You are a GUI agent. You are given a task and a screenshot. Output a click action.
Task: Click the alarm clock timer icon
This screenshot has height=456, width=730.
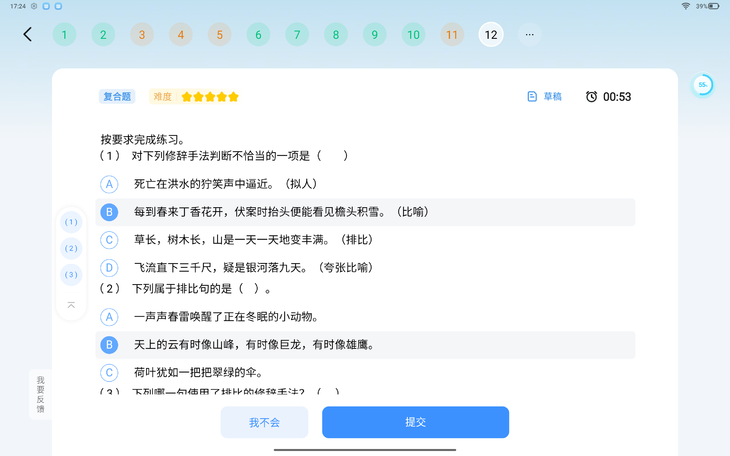click(x=591, y=97)
